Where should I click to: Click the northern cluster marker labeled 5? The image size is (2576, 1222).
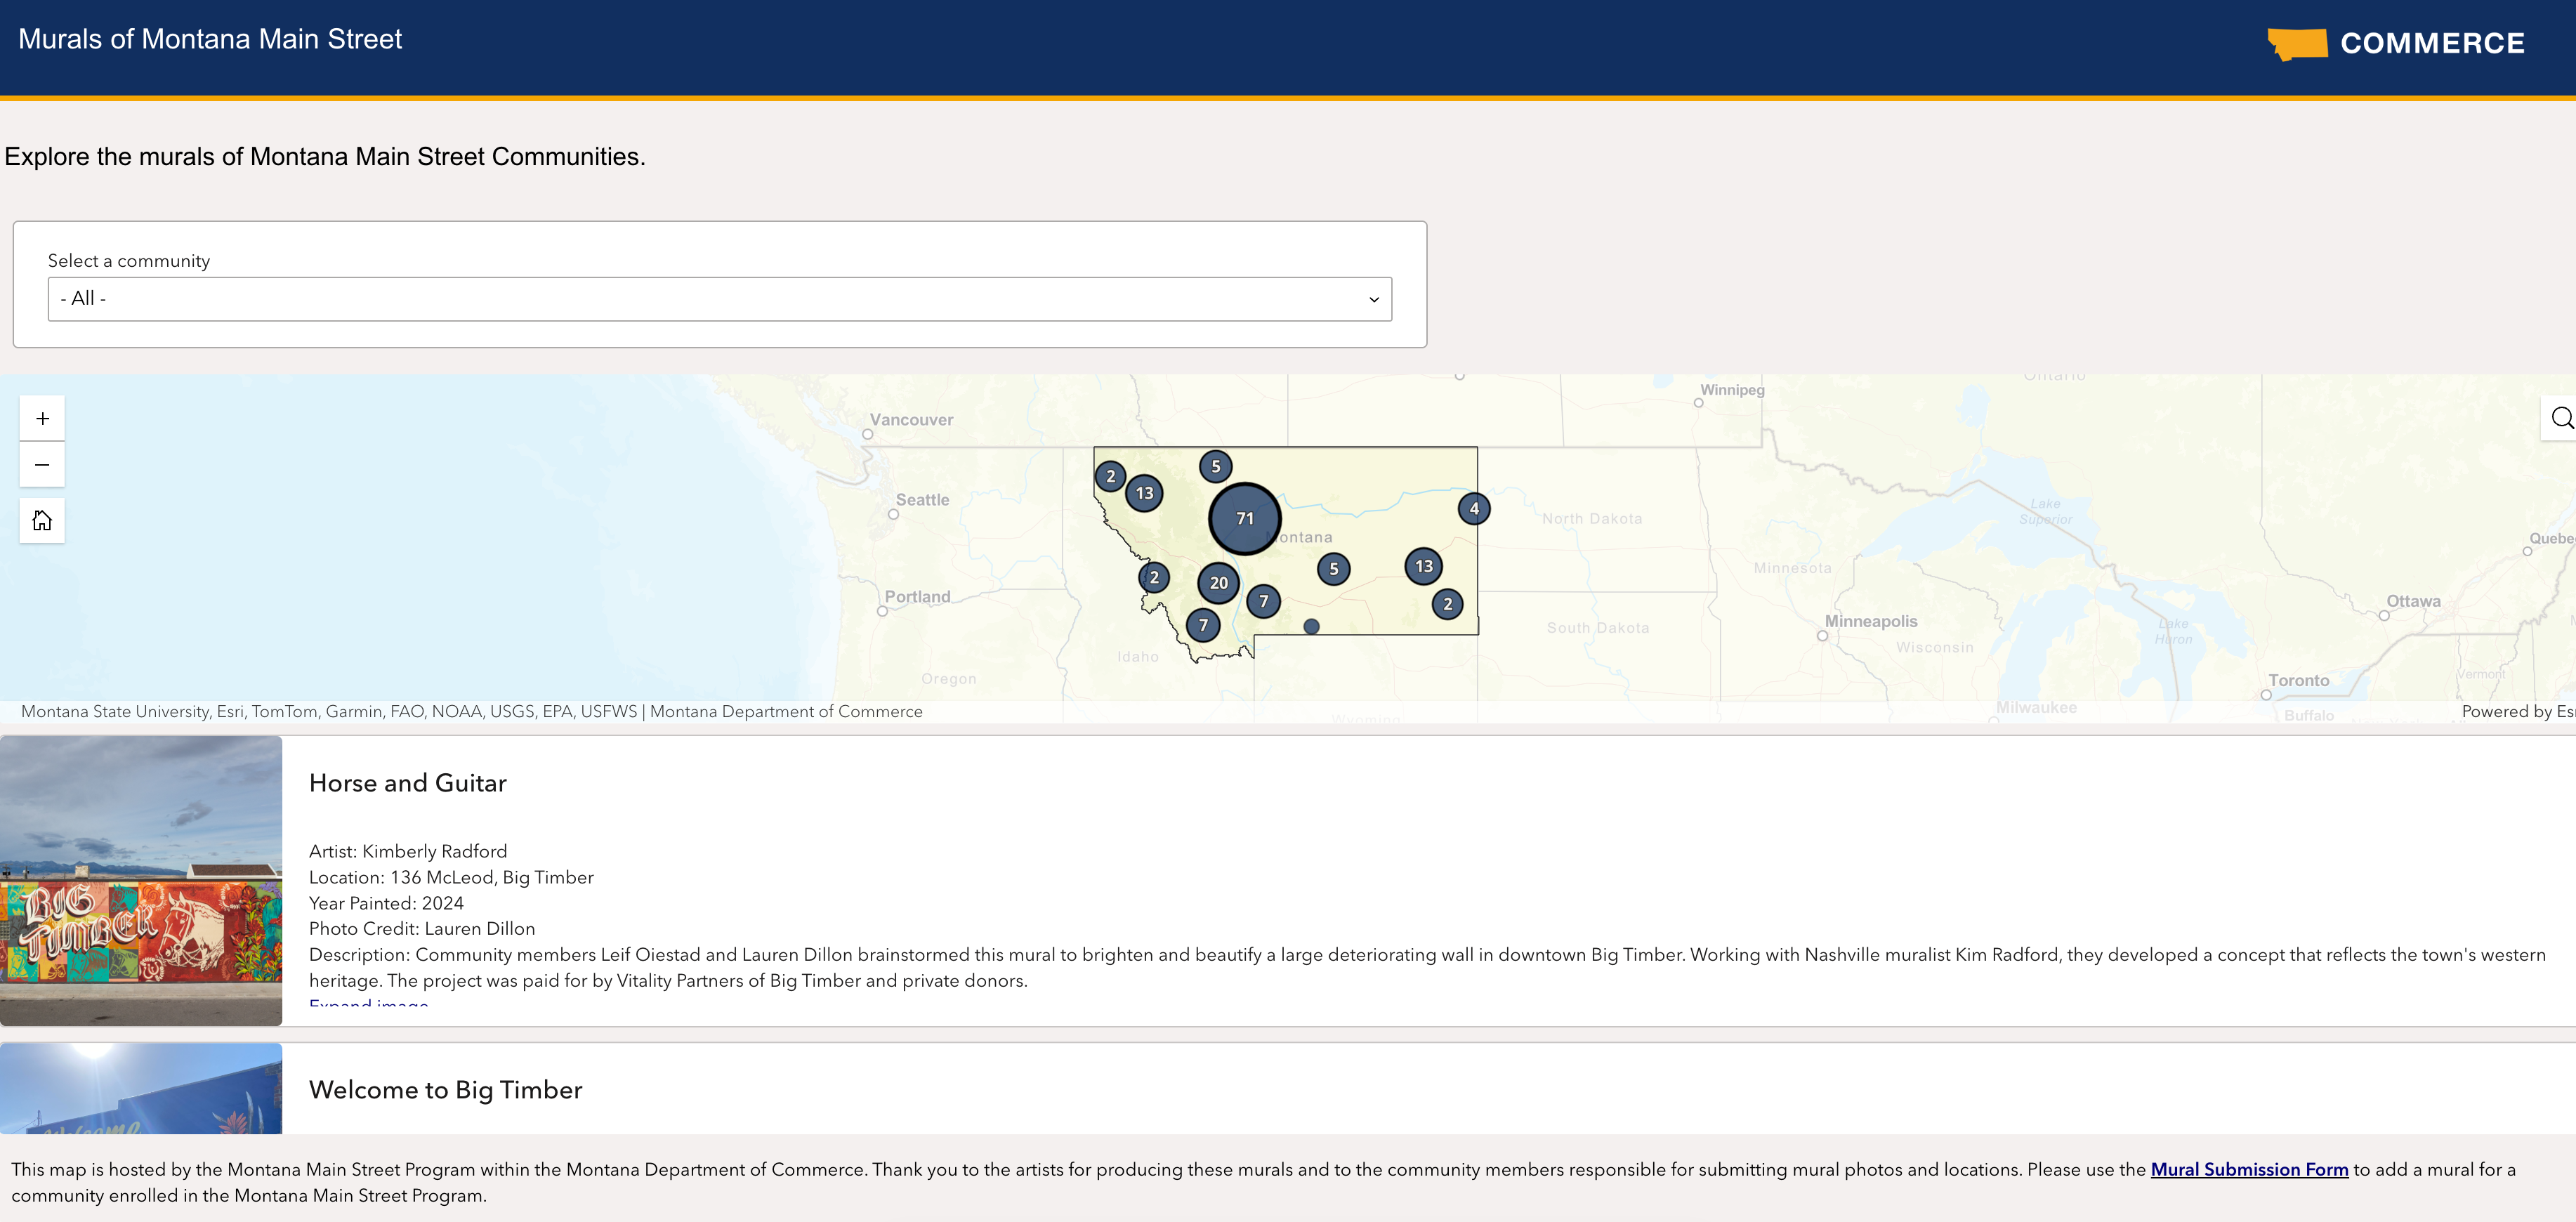click(1216, 466)
